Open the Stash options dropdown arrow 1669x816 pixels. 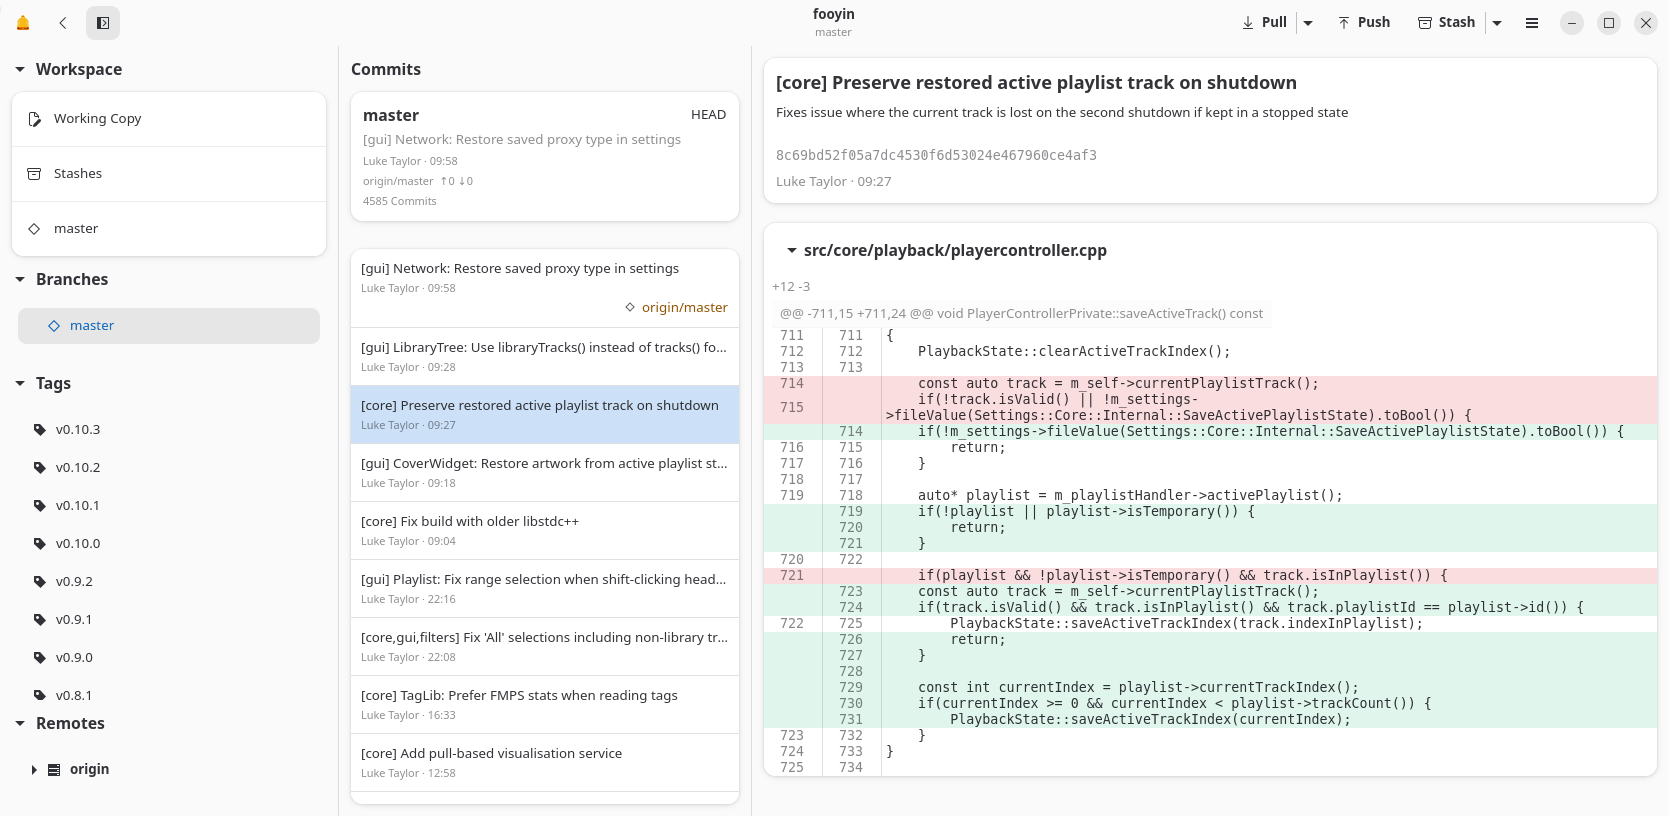[x=1497, y=23]
